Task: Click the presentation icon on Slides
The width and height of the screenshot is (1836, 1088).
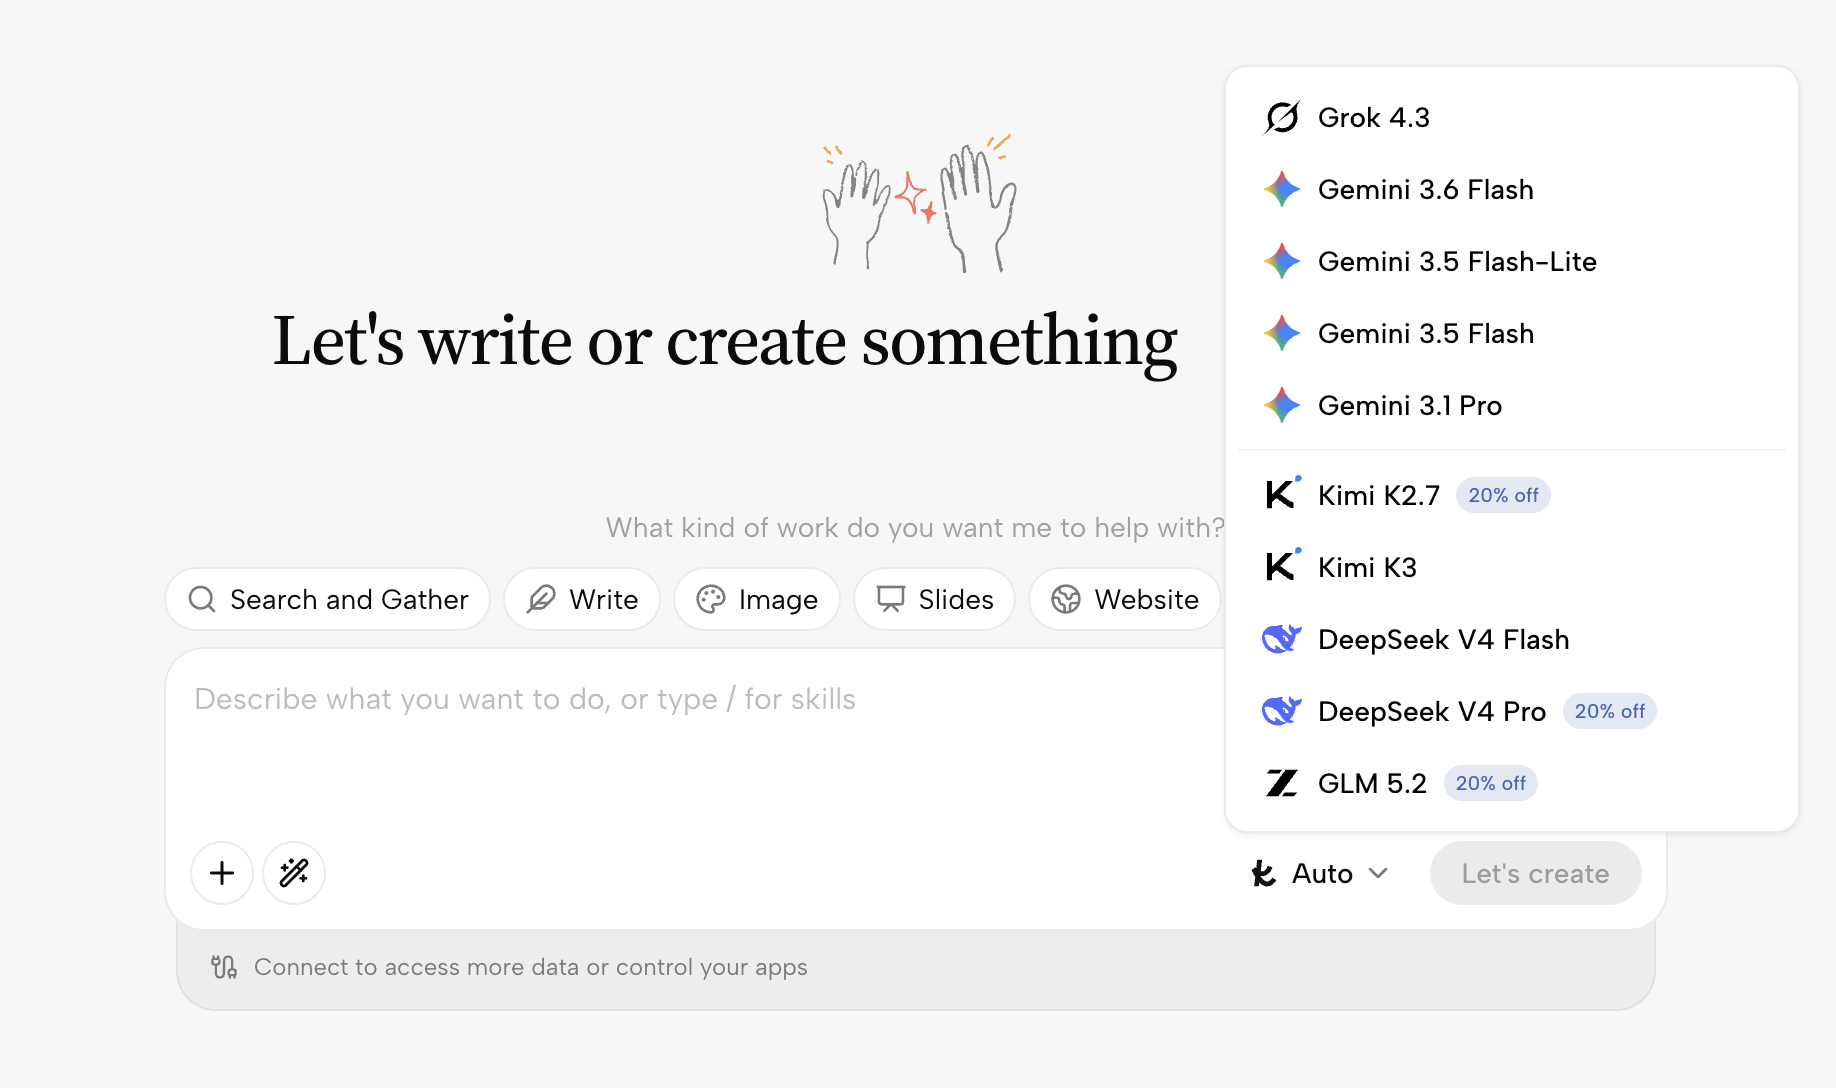Action: coord(891,599)
